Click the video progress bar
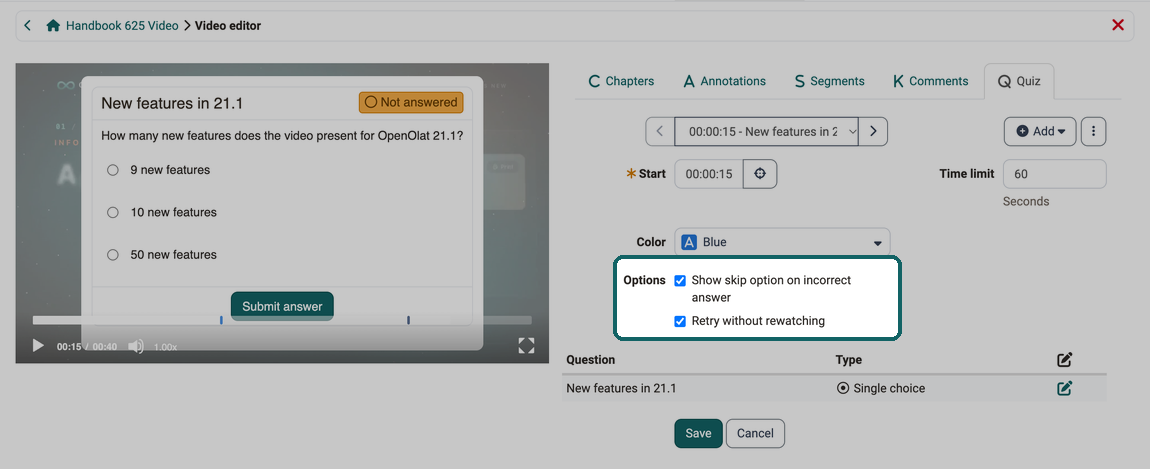The width and height of the screenshot is (1150, 469). click(x=282, y=320)
